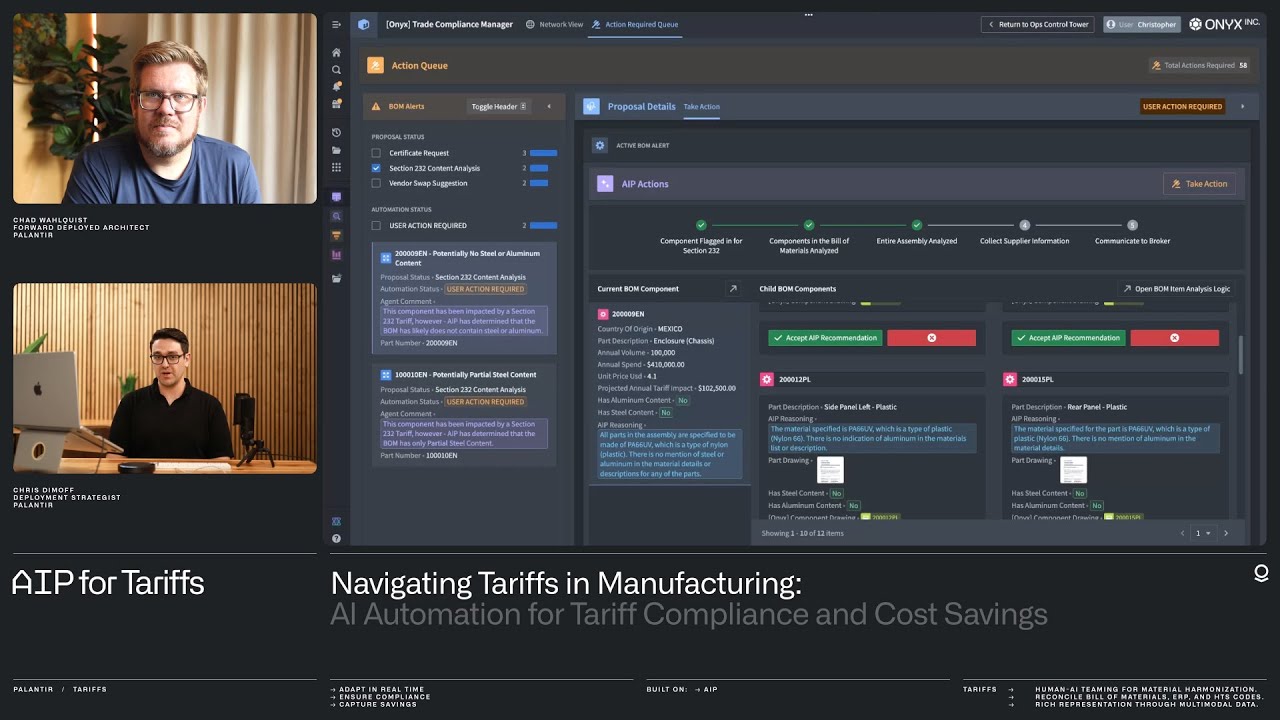Reject recommendation with red X above 200015PL
This screenshot has width=1280, height=720.
click(1174, 338)
